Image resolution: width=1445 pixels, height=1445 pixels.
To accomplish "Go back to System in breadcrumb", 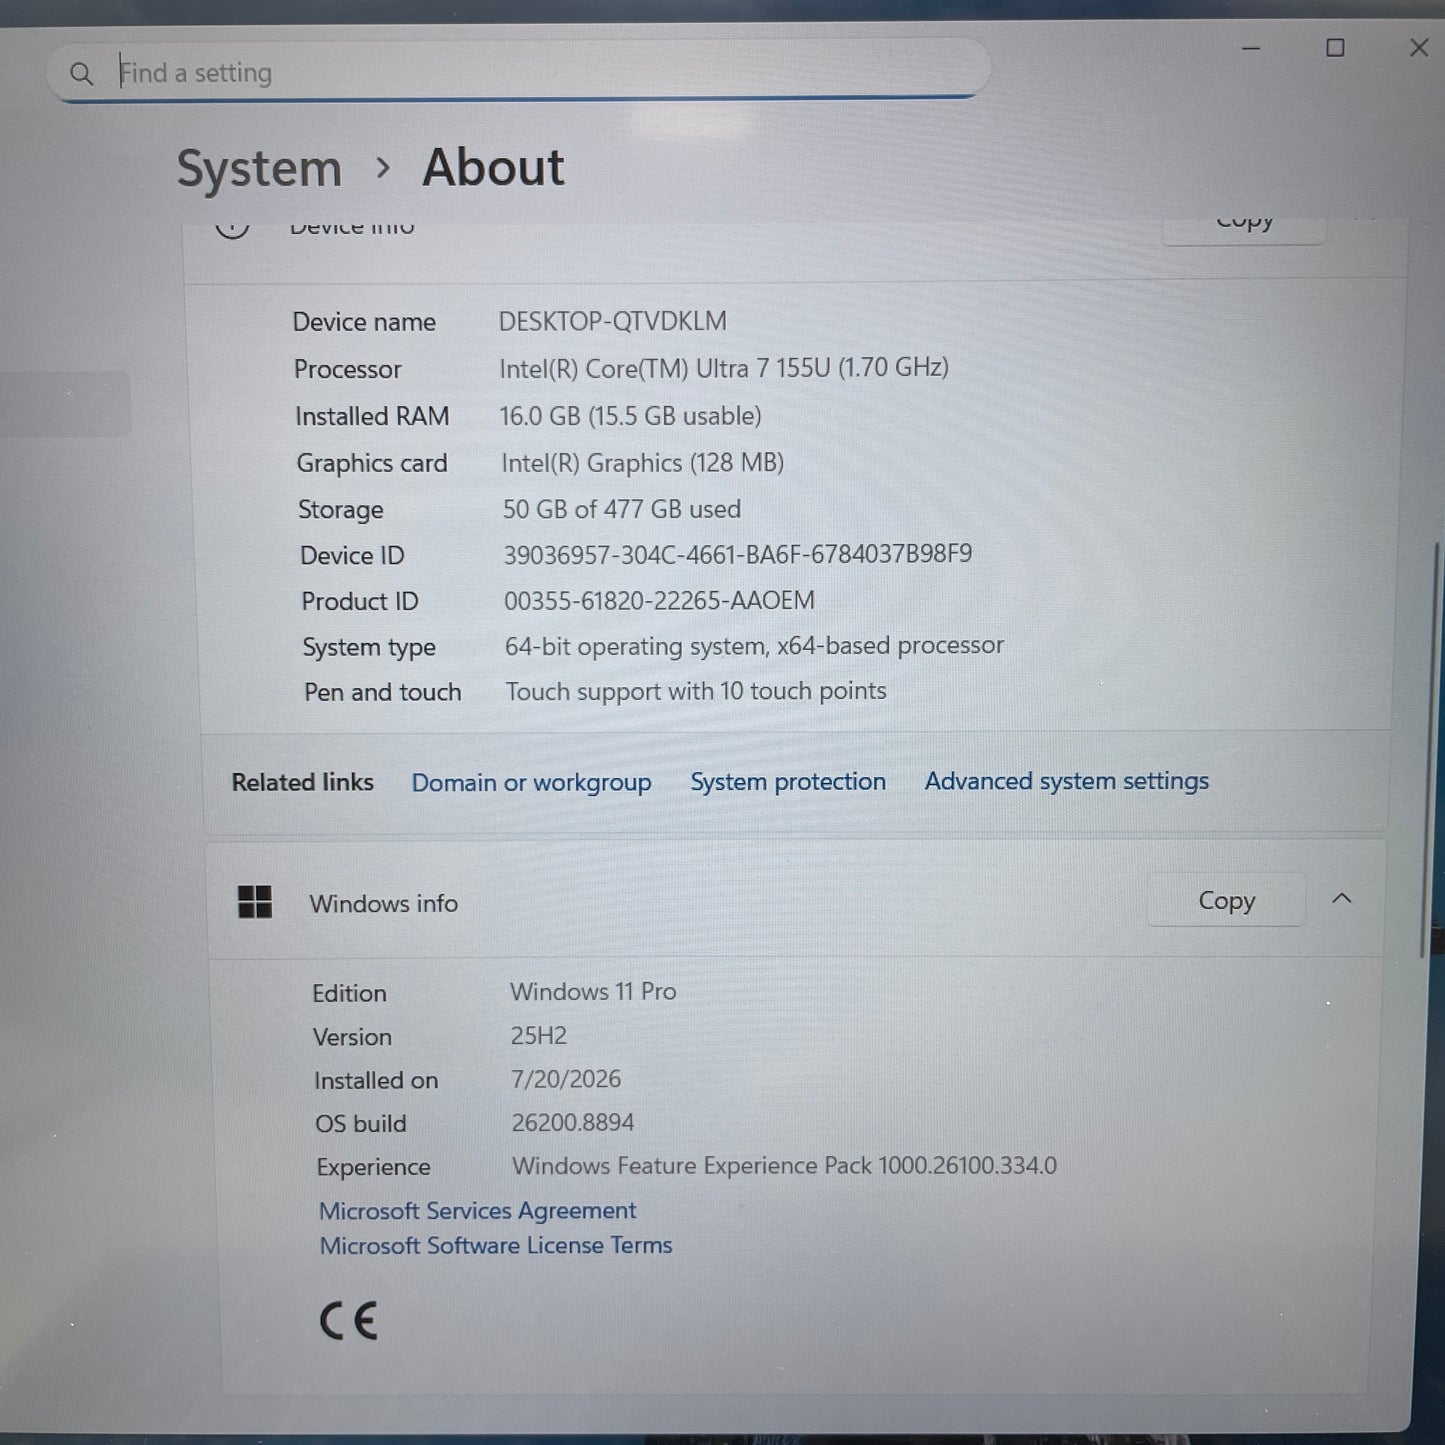I will click(259, 168).
